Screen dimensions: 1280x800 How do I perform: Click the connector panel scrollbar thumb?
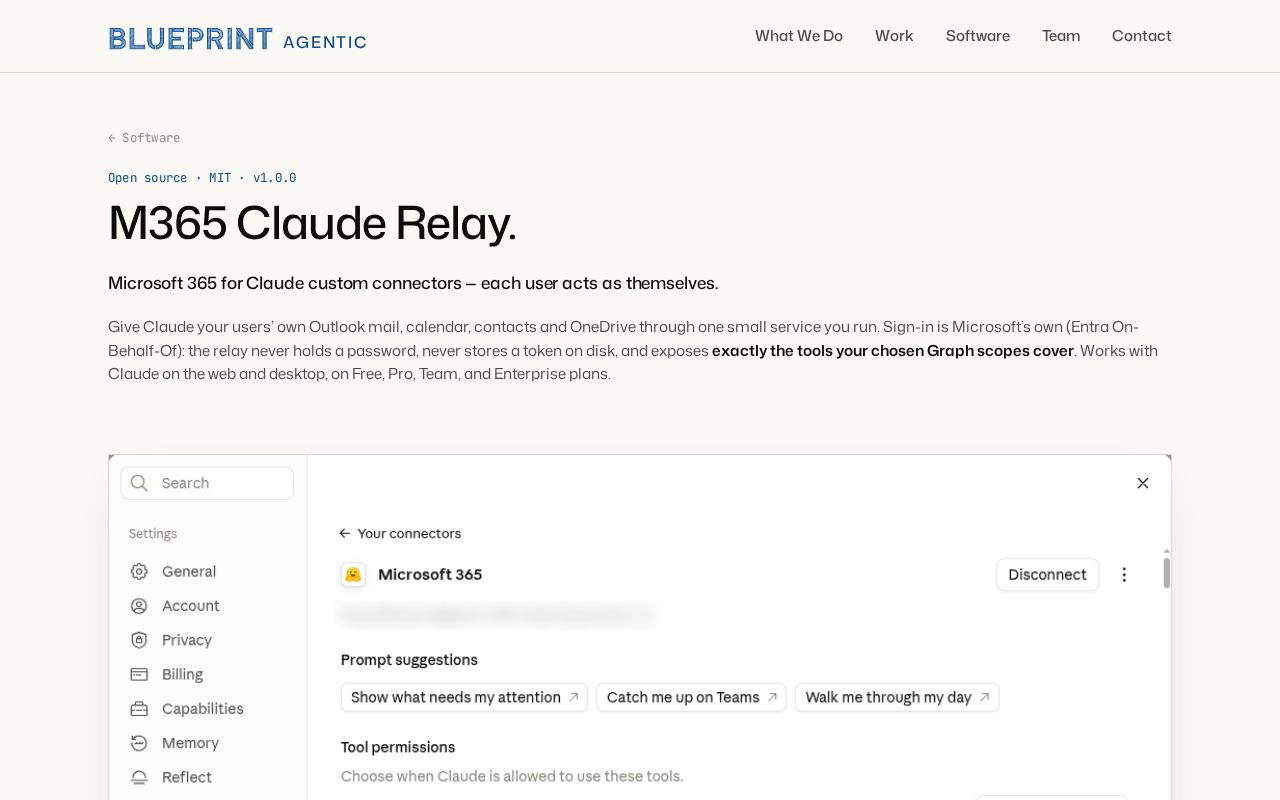[x=1166, y=573]
